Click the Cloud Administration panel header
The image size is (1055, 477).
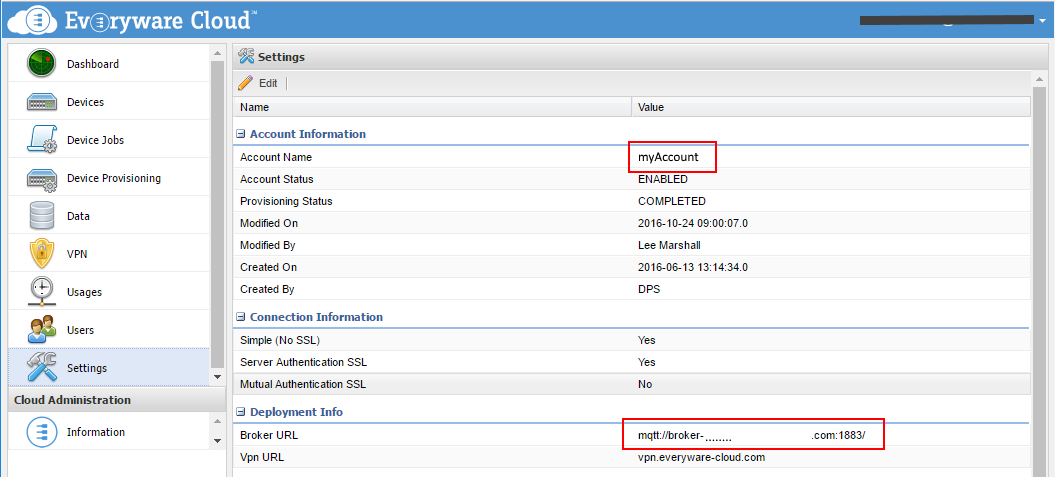[x=116, y=400]
